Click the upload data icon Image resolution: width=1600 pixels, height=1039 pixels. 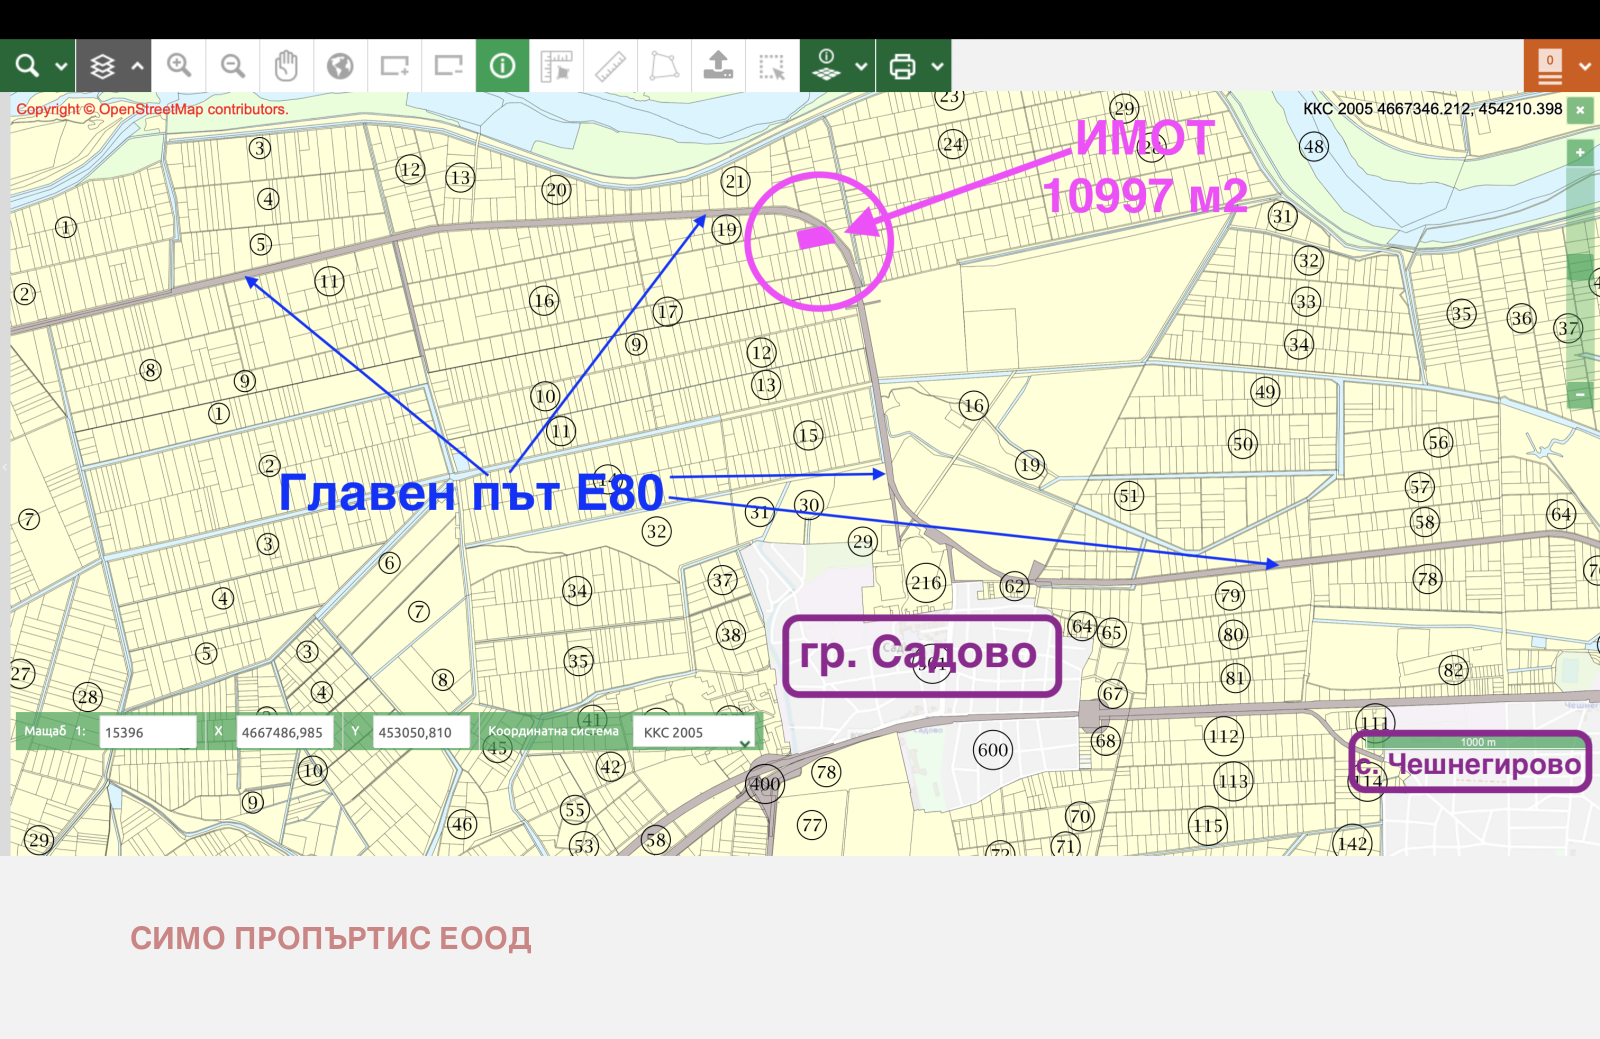[718, 65]
